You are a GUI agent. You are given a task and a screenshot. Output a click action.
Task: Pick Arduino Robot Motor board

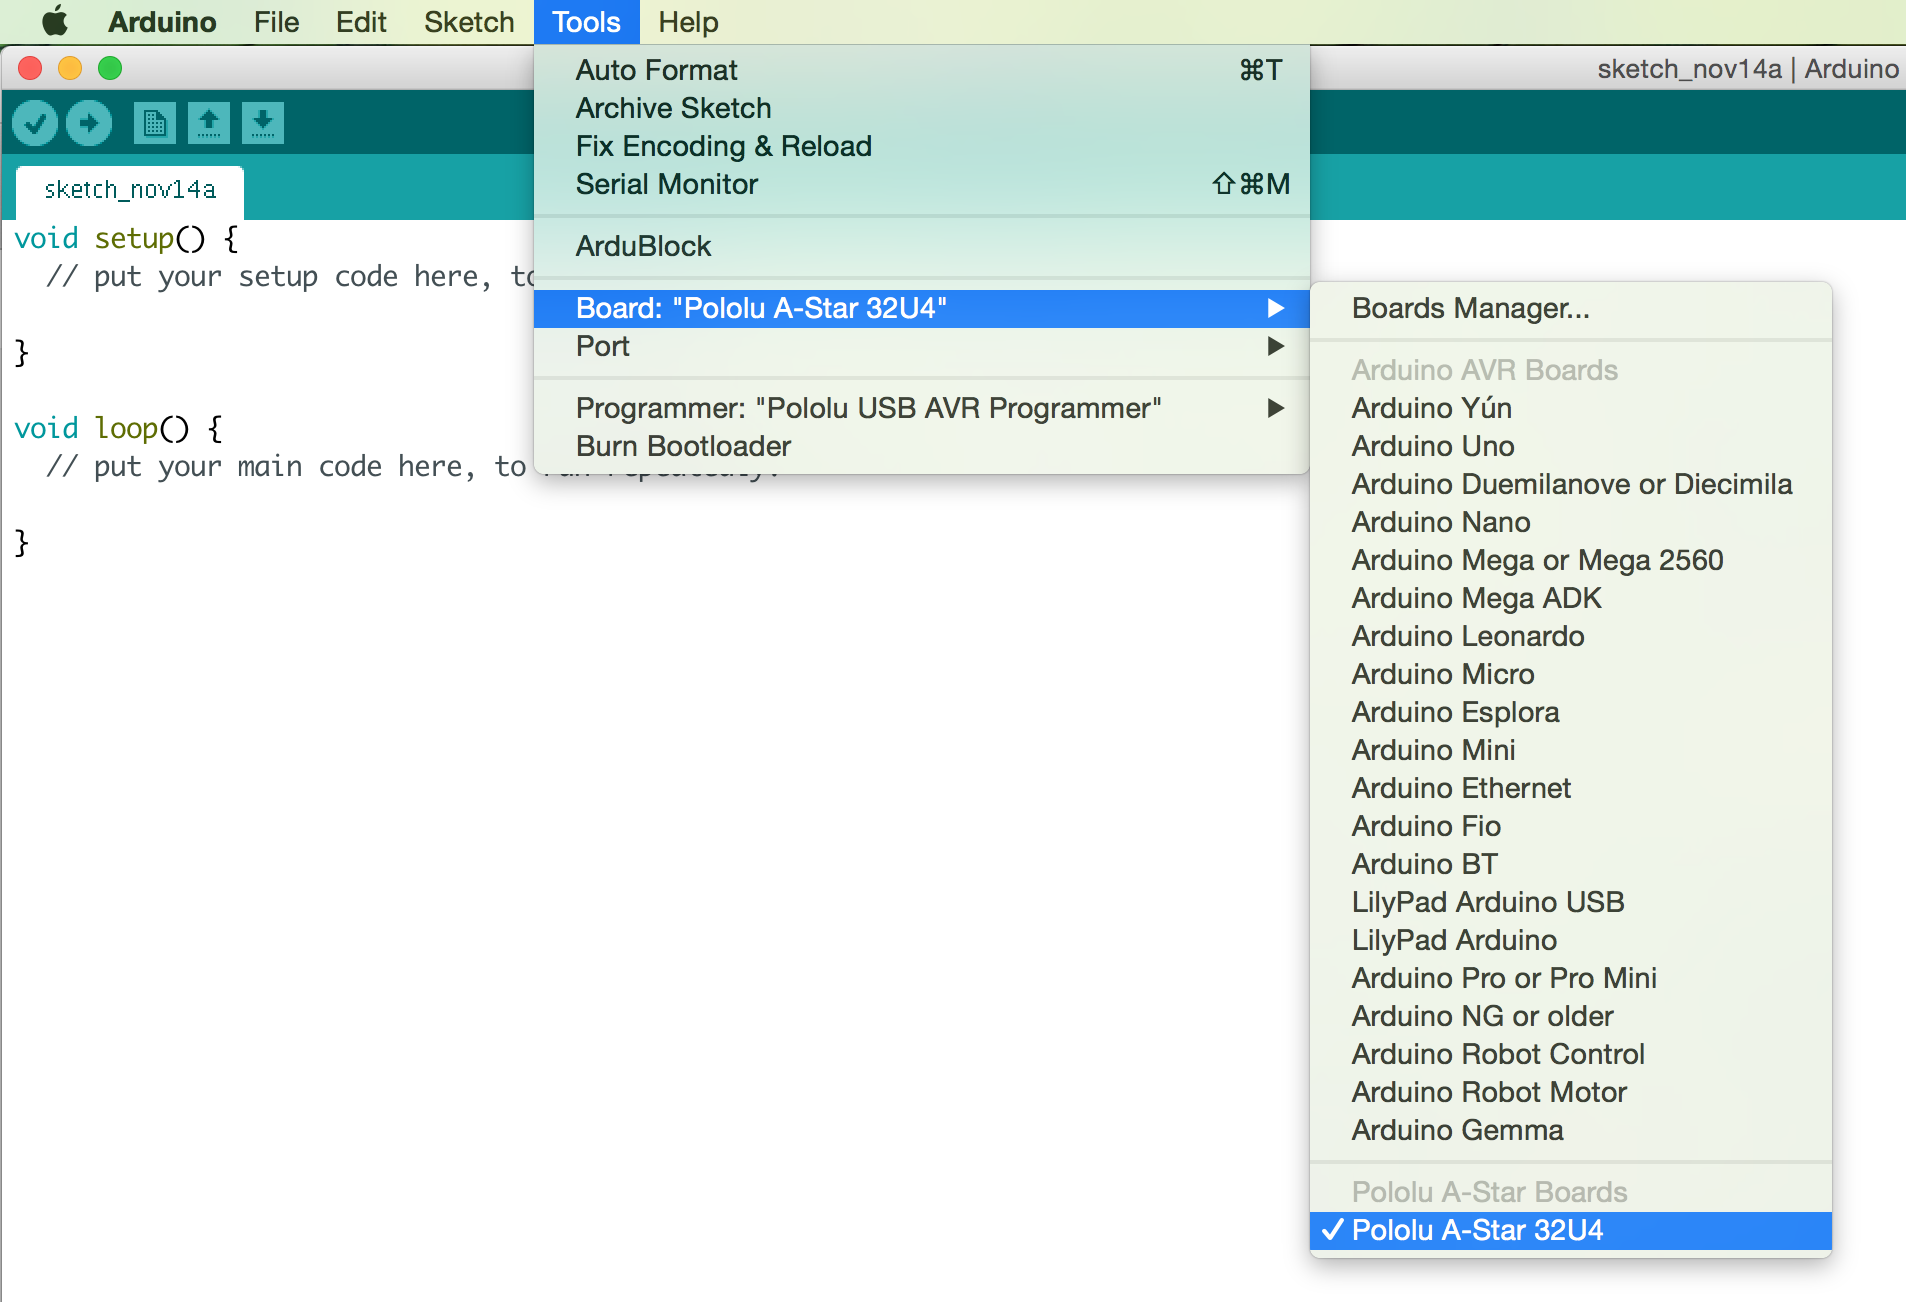[1571, 1092]
